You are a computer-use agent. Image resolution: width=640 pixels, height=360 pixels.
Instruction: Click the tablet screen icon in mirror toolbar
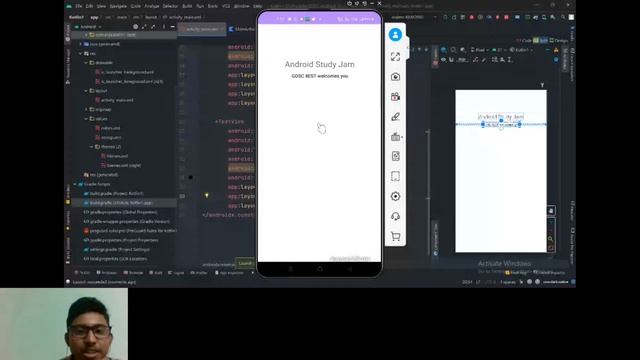395,176
